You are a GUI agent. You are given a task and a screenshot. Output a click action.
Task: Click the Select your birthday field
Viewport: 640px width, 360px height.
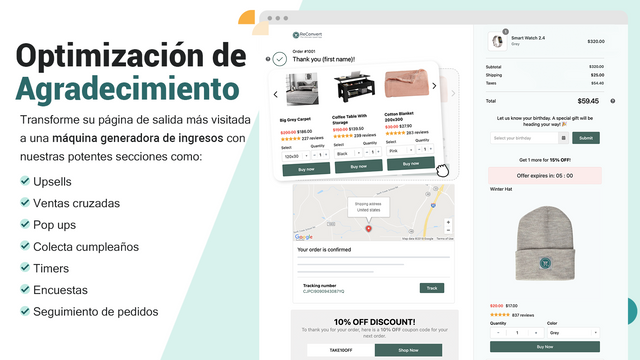(524, 138)
